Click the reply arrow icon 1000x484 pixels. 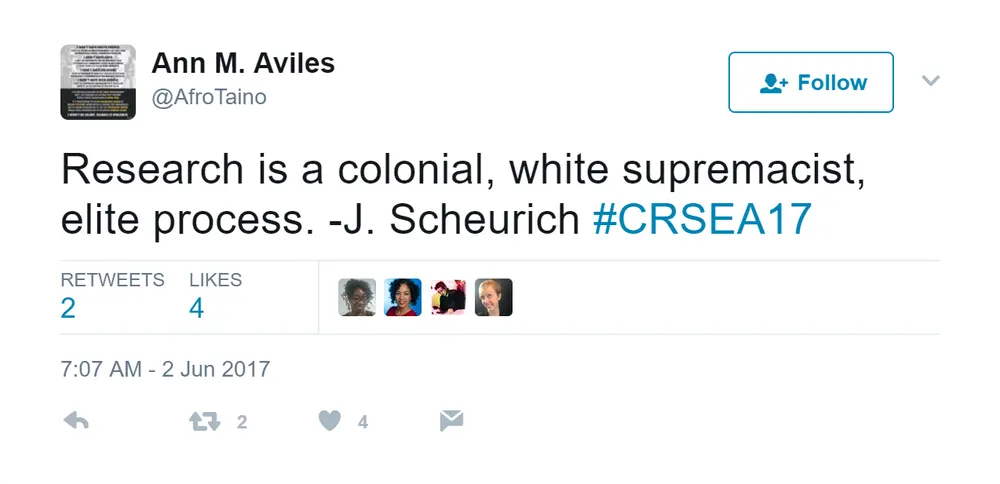pos(76,421)
